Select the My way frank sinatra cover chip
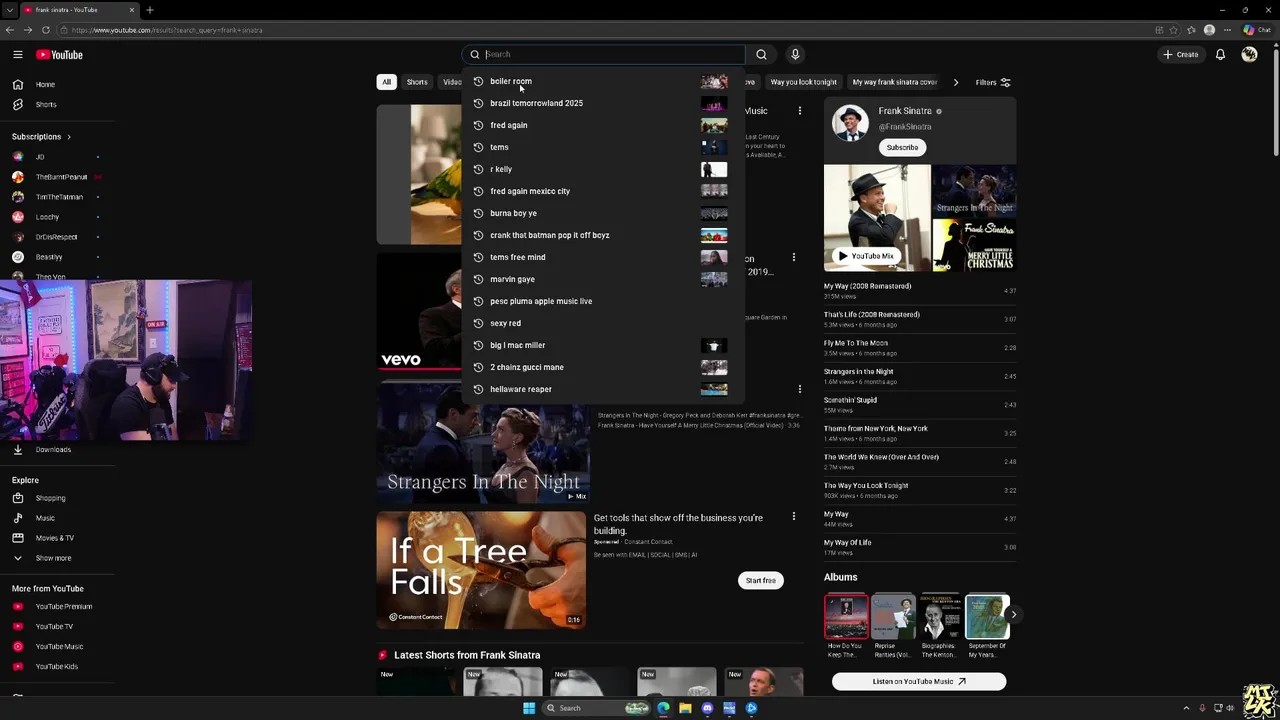The height and width of the screenshot is (720, 1280). 894,82
